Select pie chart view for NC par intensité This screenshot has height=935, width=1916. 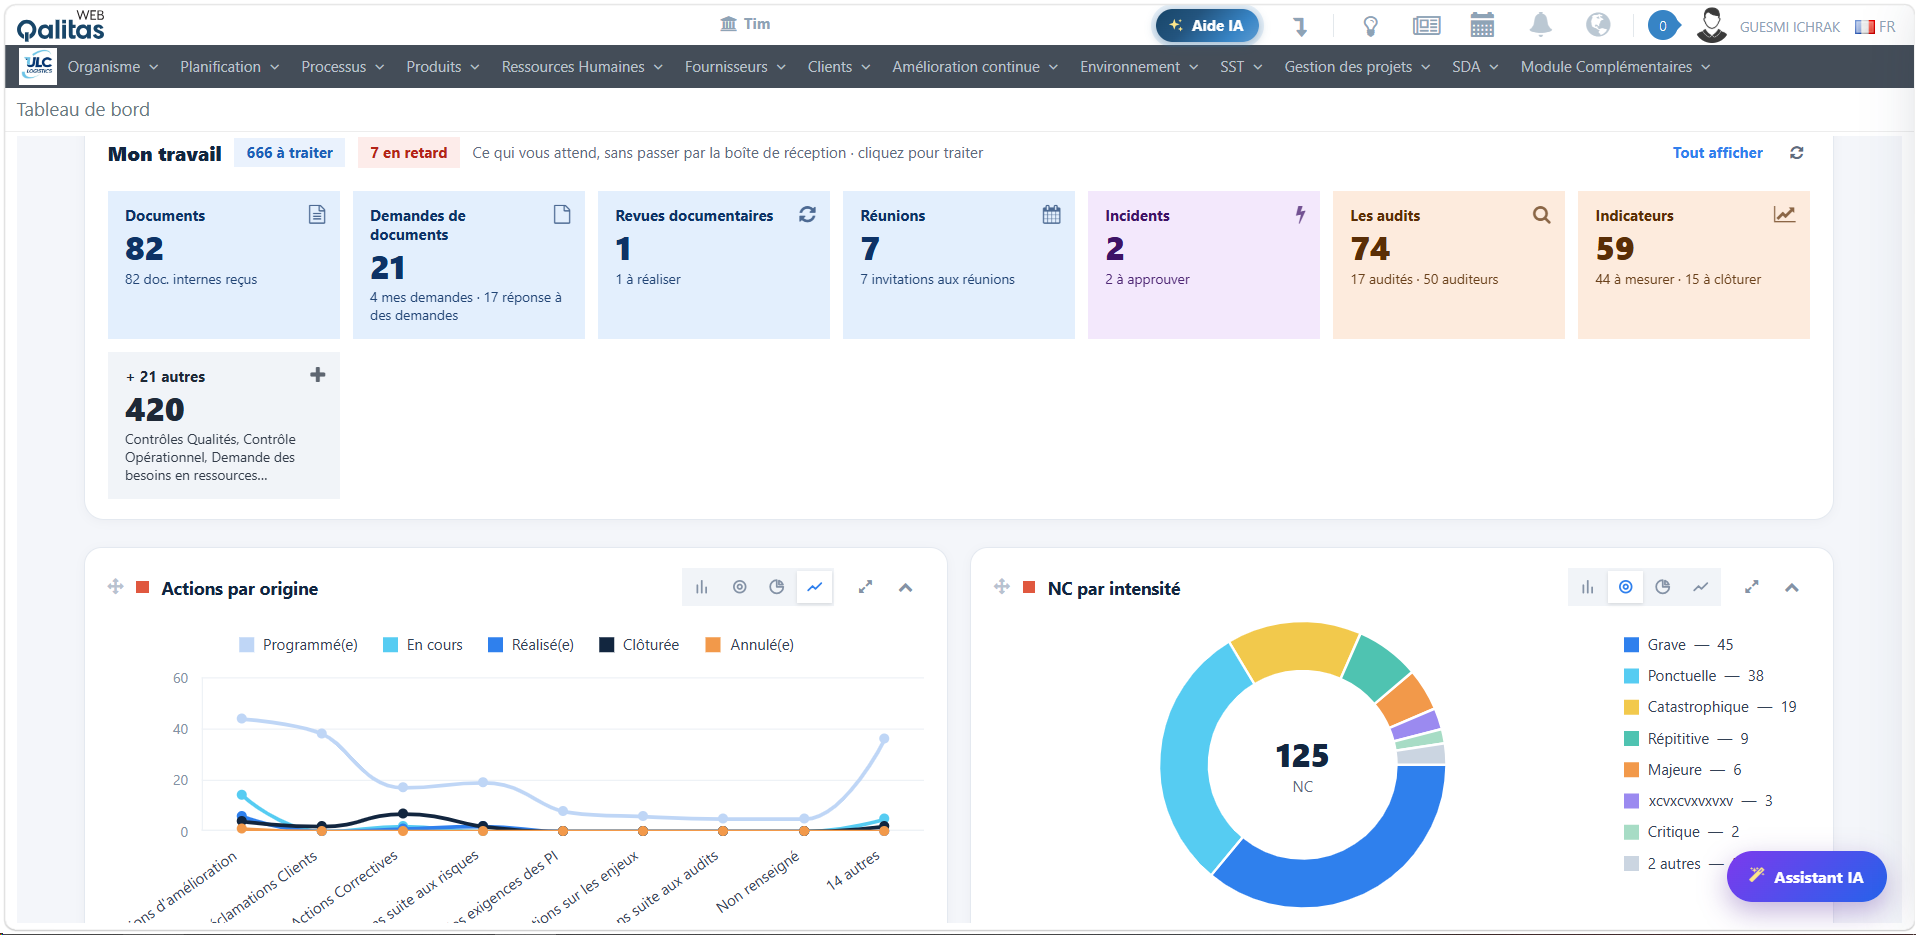pyautogui.click(x=1663, y=587)
